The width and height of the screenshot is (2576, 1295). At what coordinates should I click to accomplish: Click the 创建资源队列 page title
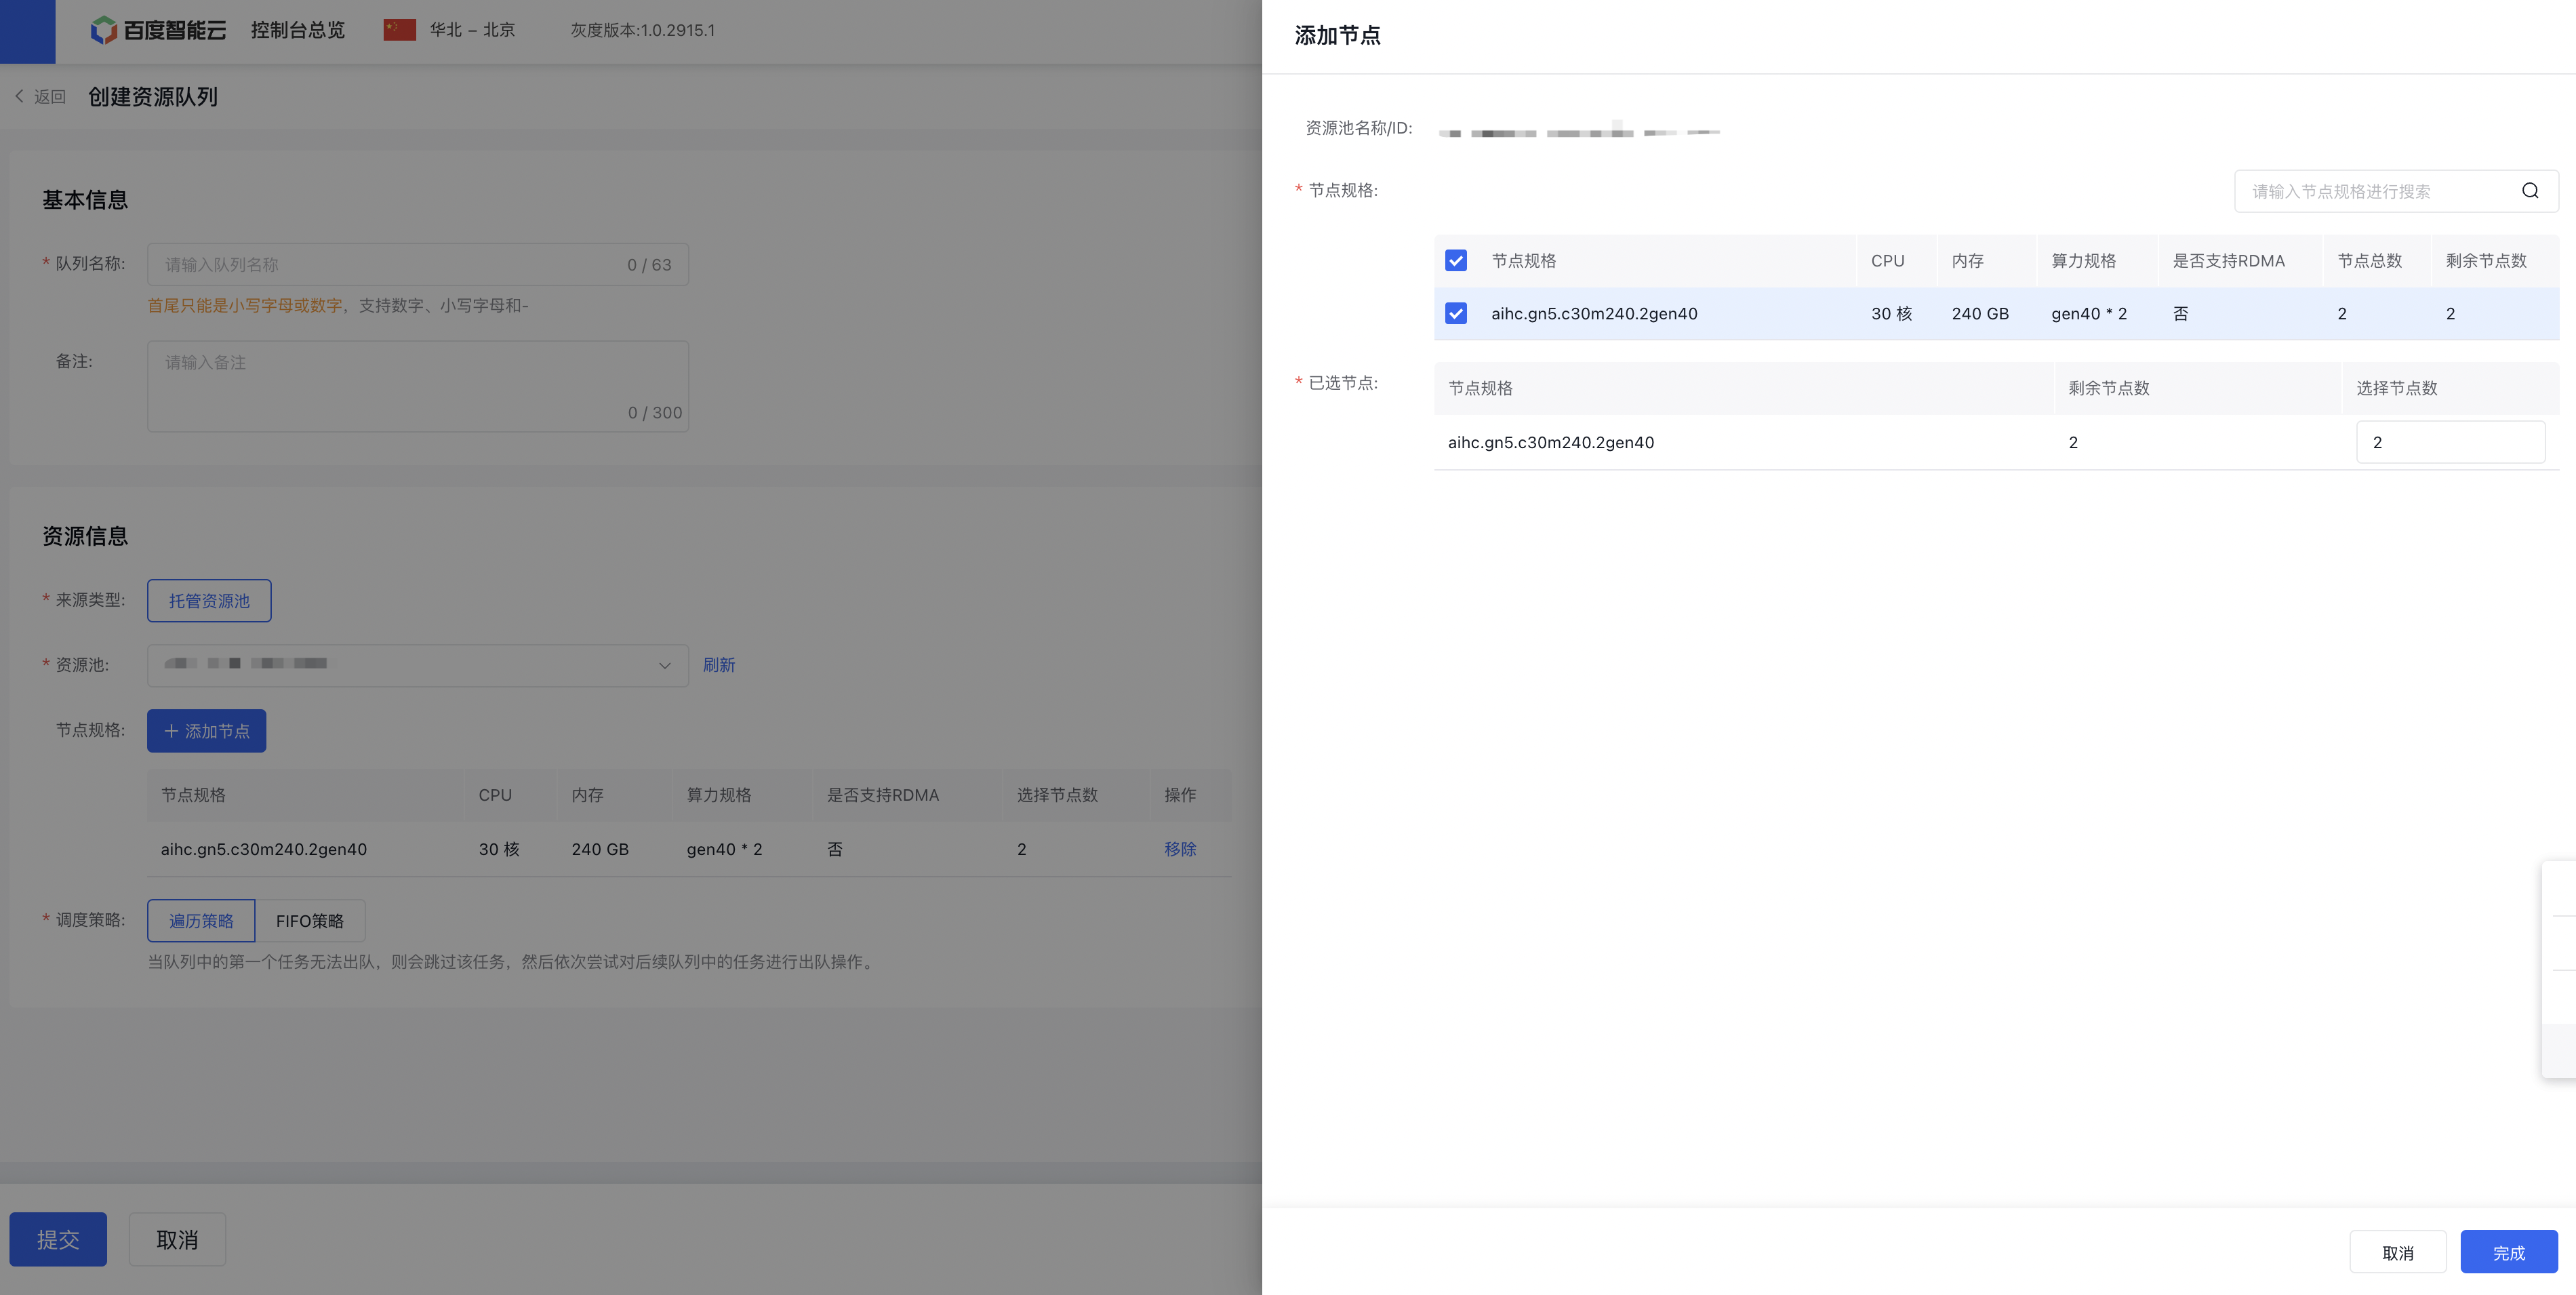pos(153,97)
